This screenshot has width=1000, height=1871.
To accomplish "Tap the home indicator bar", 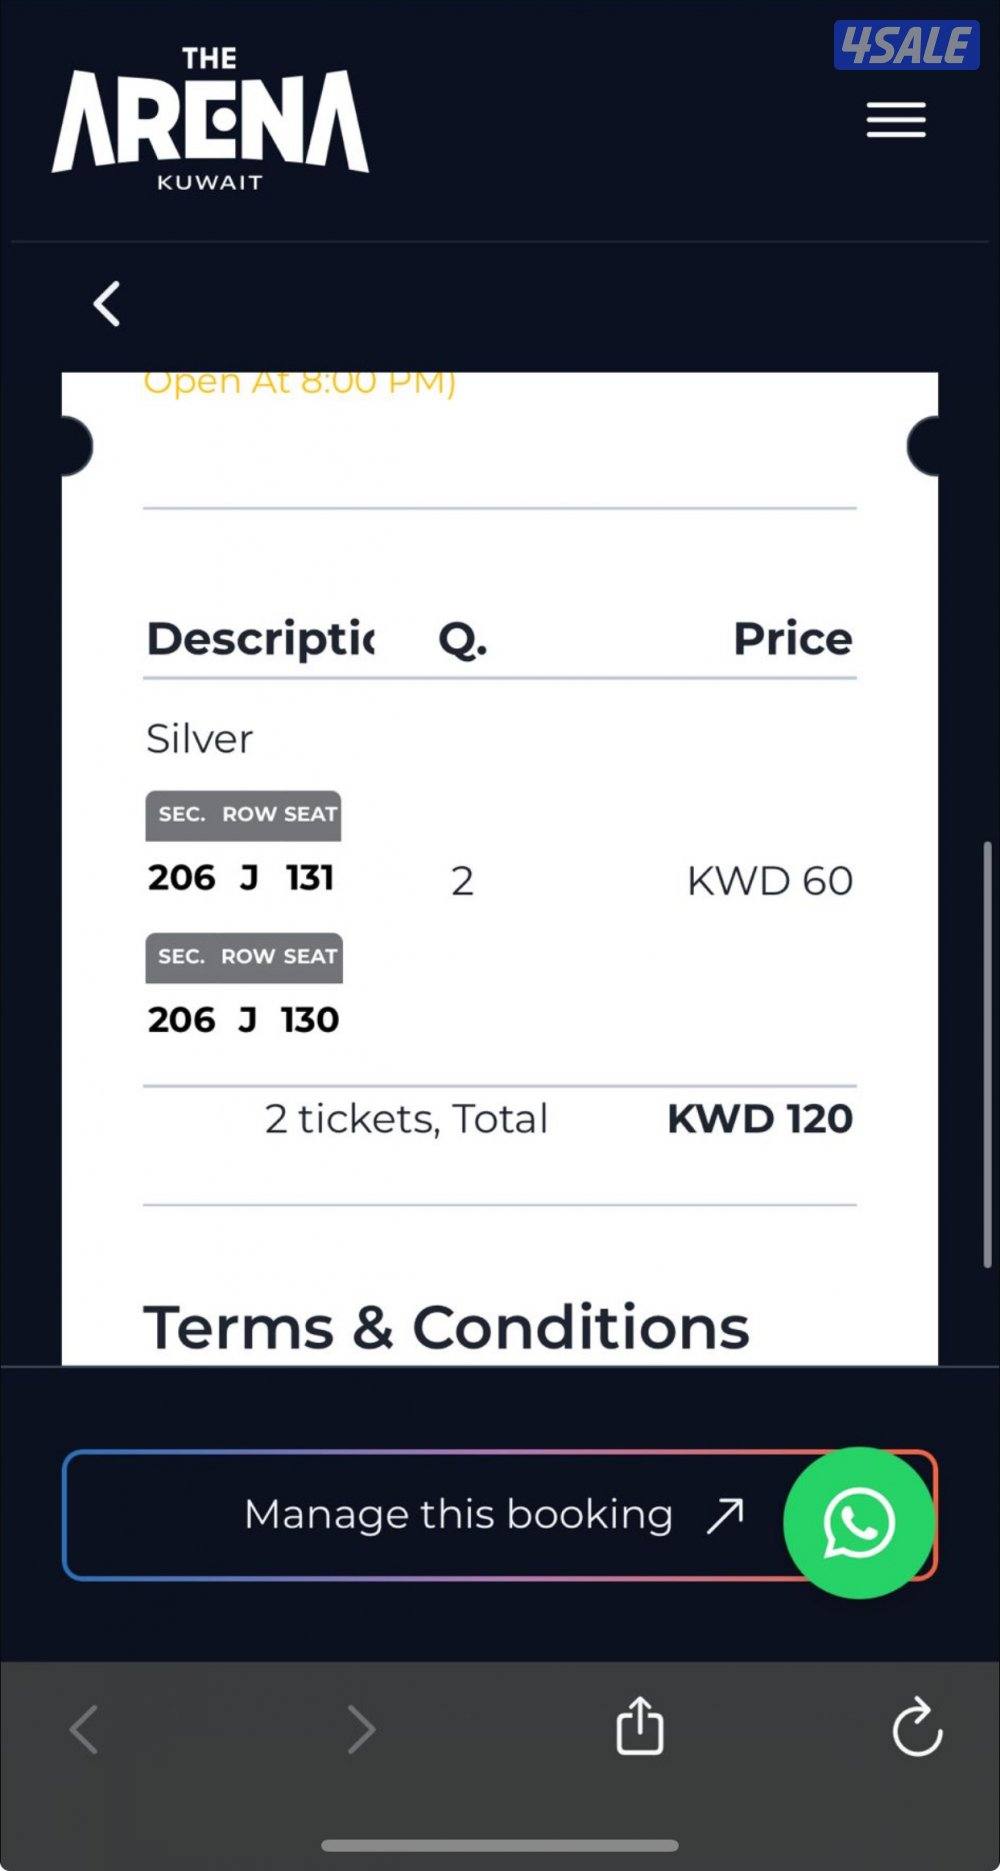I will (x=500, y=1845).
